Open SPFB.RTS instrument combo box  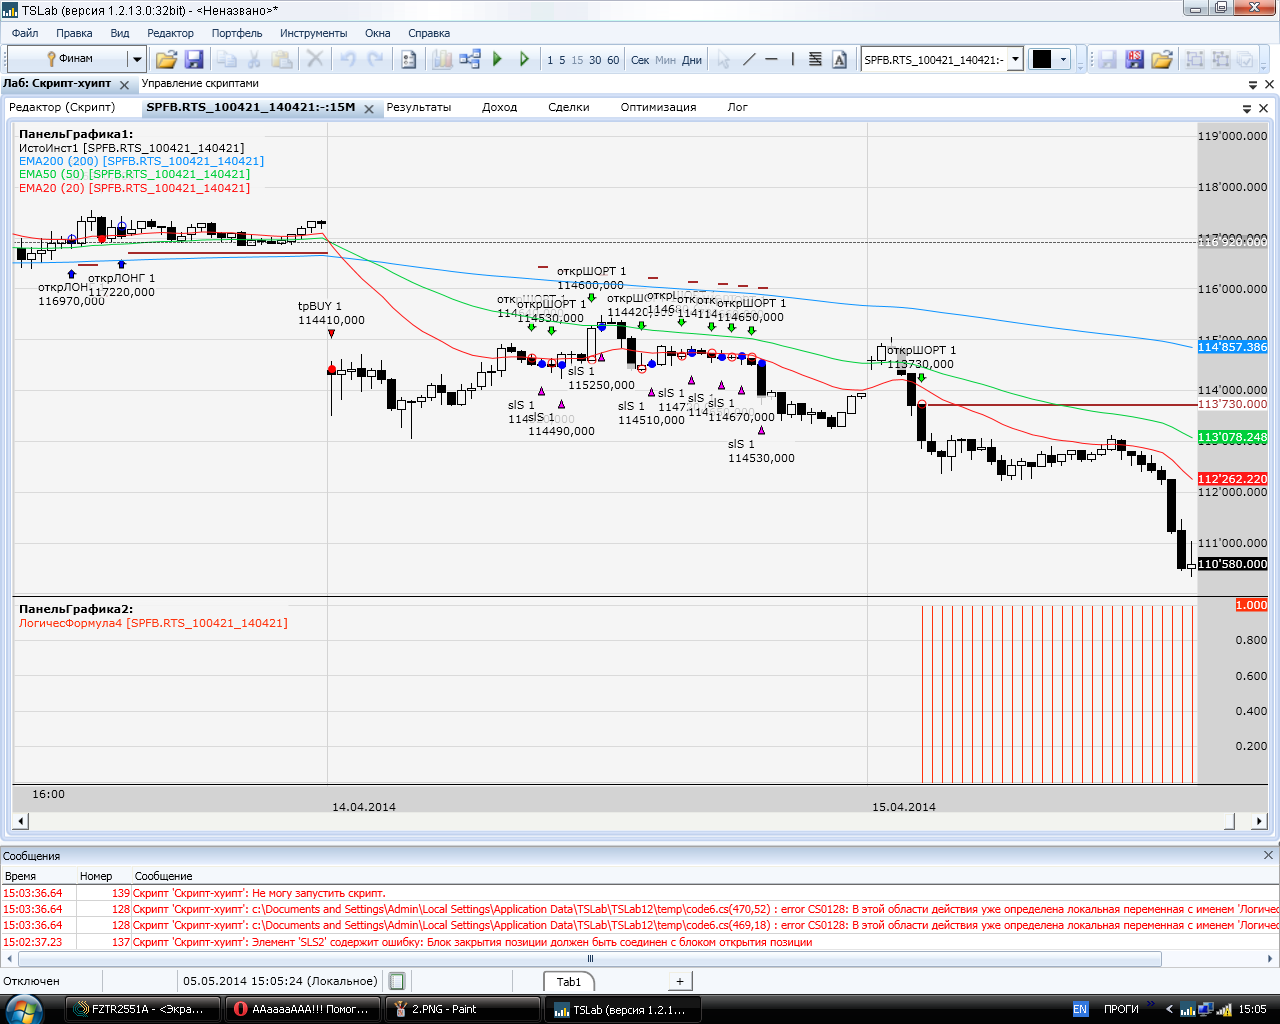pyautogui.click(x=1015, y=59)
